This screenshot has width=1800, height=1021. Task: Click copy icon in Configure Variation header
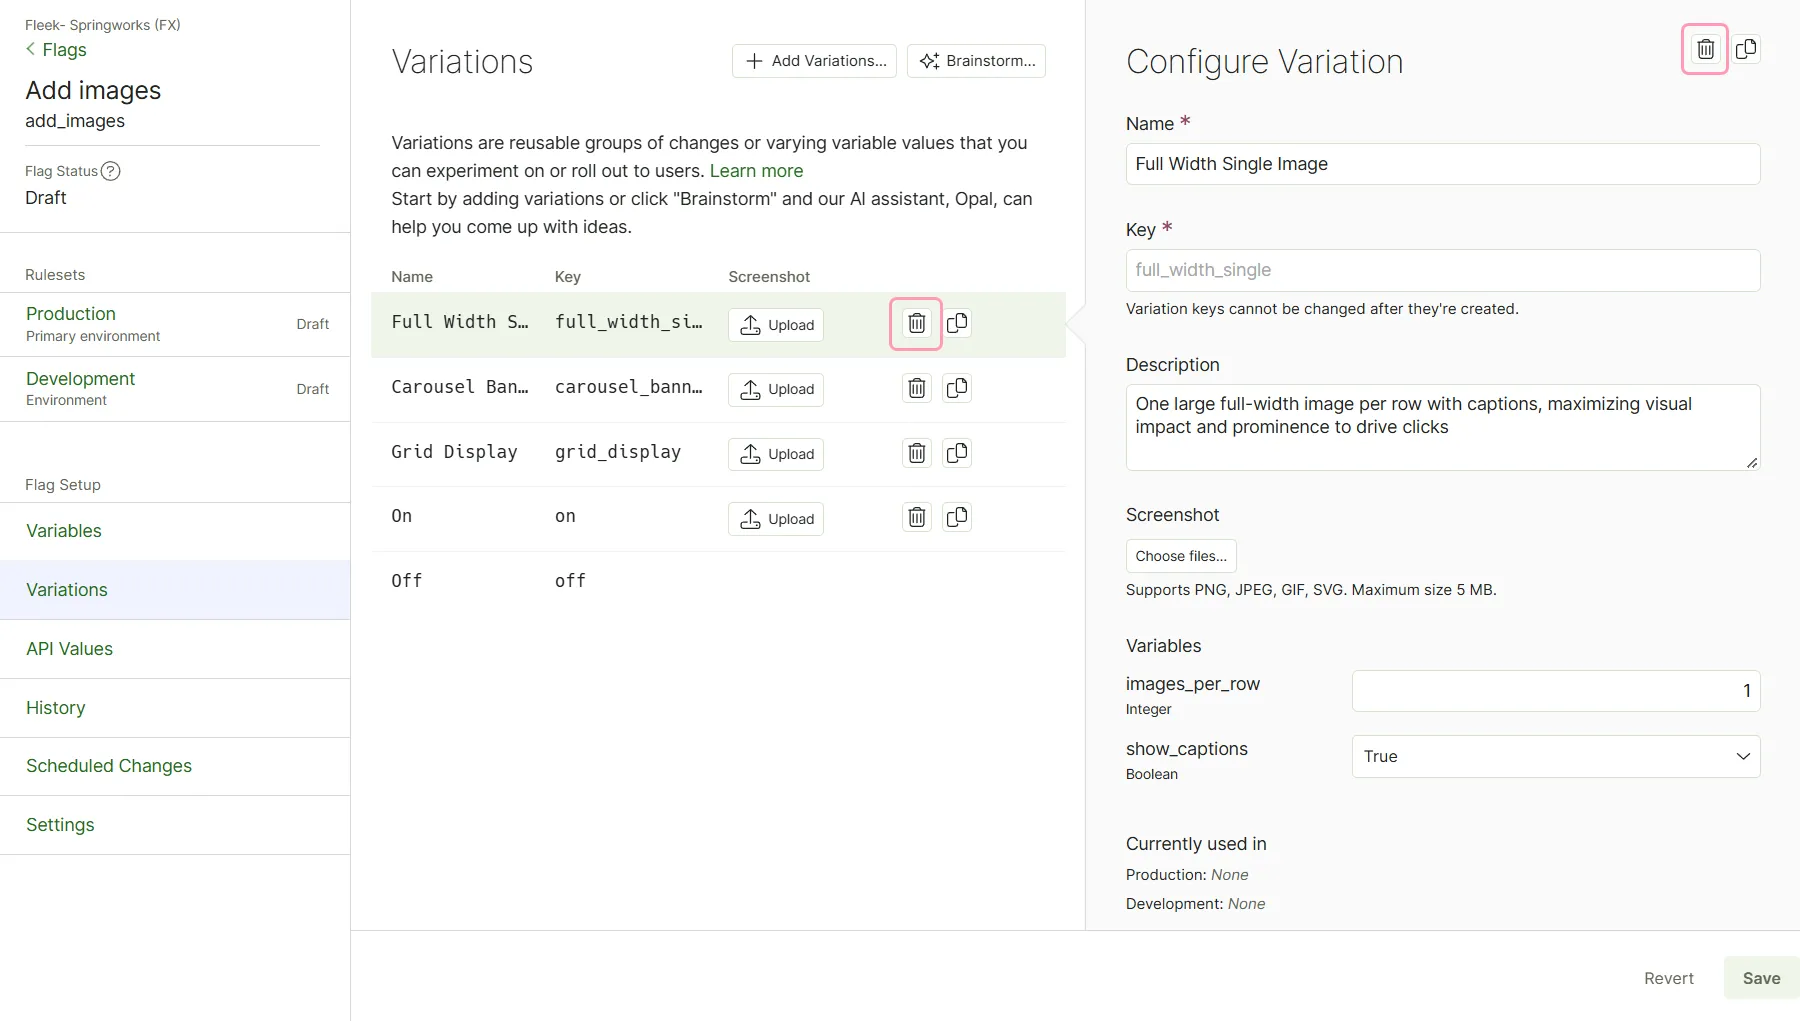[1746, 49]
